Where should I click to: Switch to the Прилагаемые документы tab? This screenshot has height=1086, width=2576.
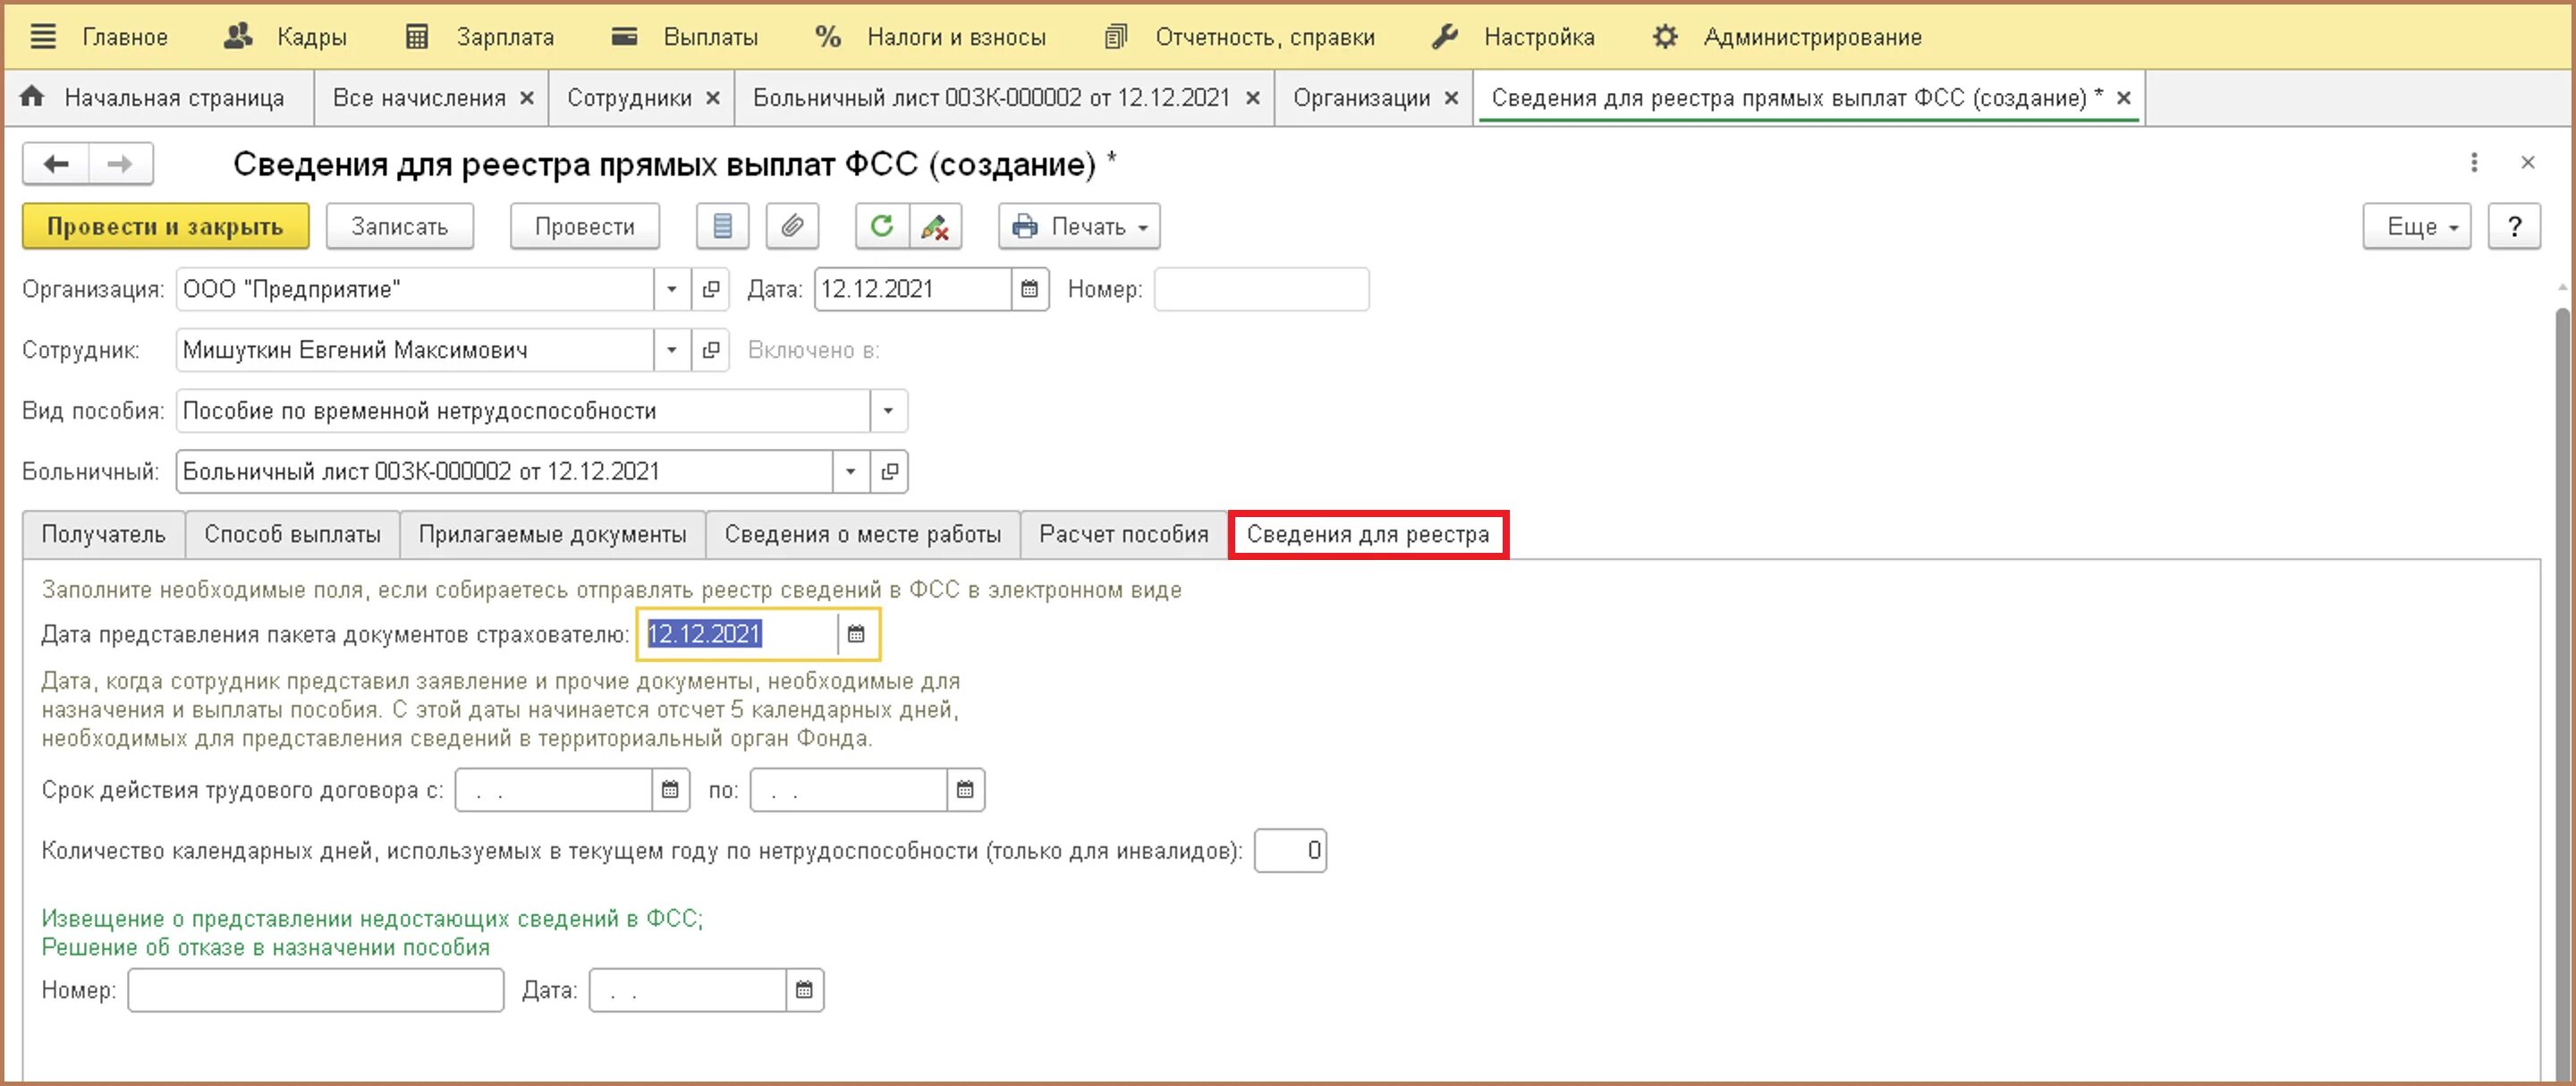pos(553,535)
